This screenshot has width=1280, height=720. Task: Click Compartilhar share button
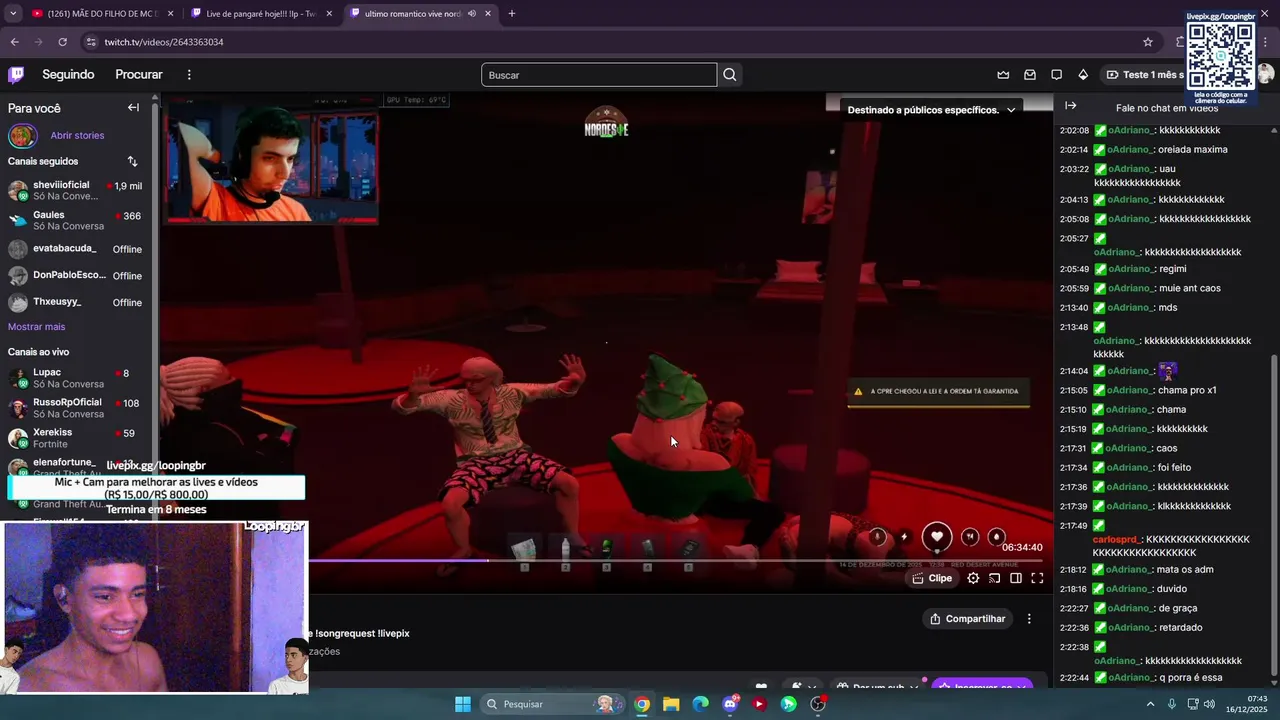pyautogui.click(x=967, y=619)
